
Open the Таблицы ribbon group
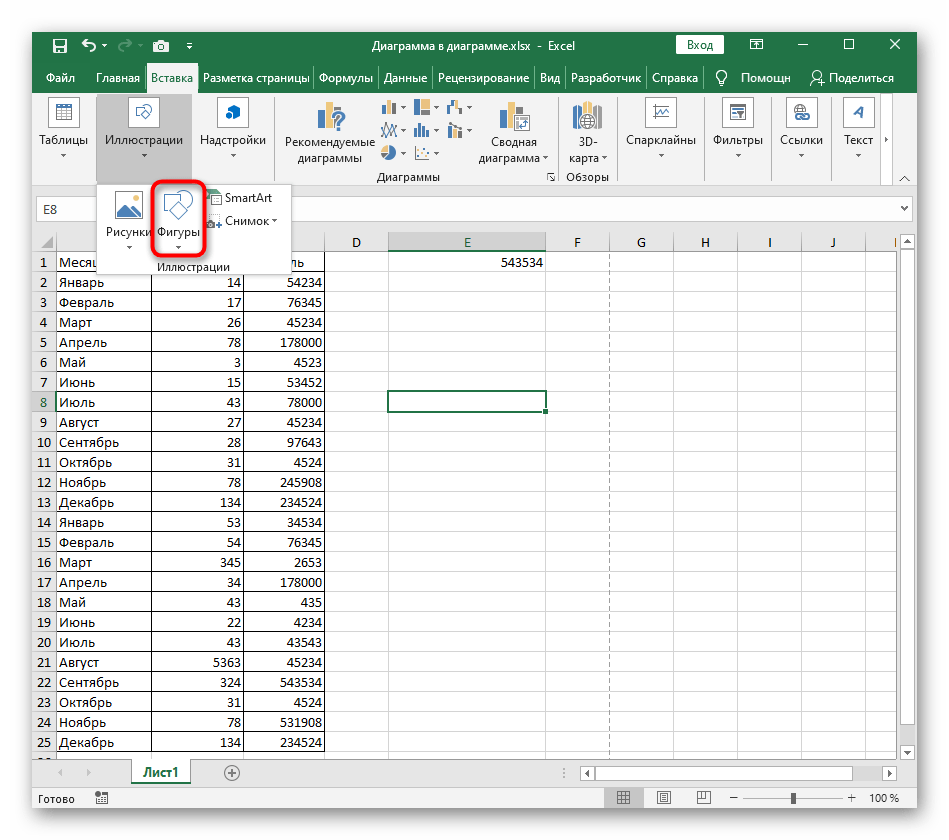pyautogui.click(x=64, y=130)
